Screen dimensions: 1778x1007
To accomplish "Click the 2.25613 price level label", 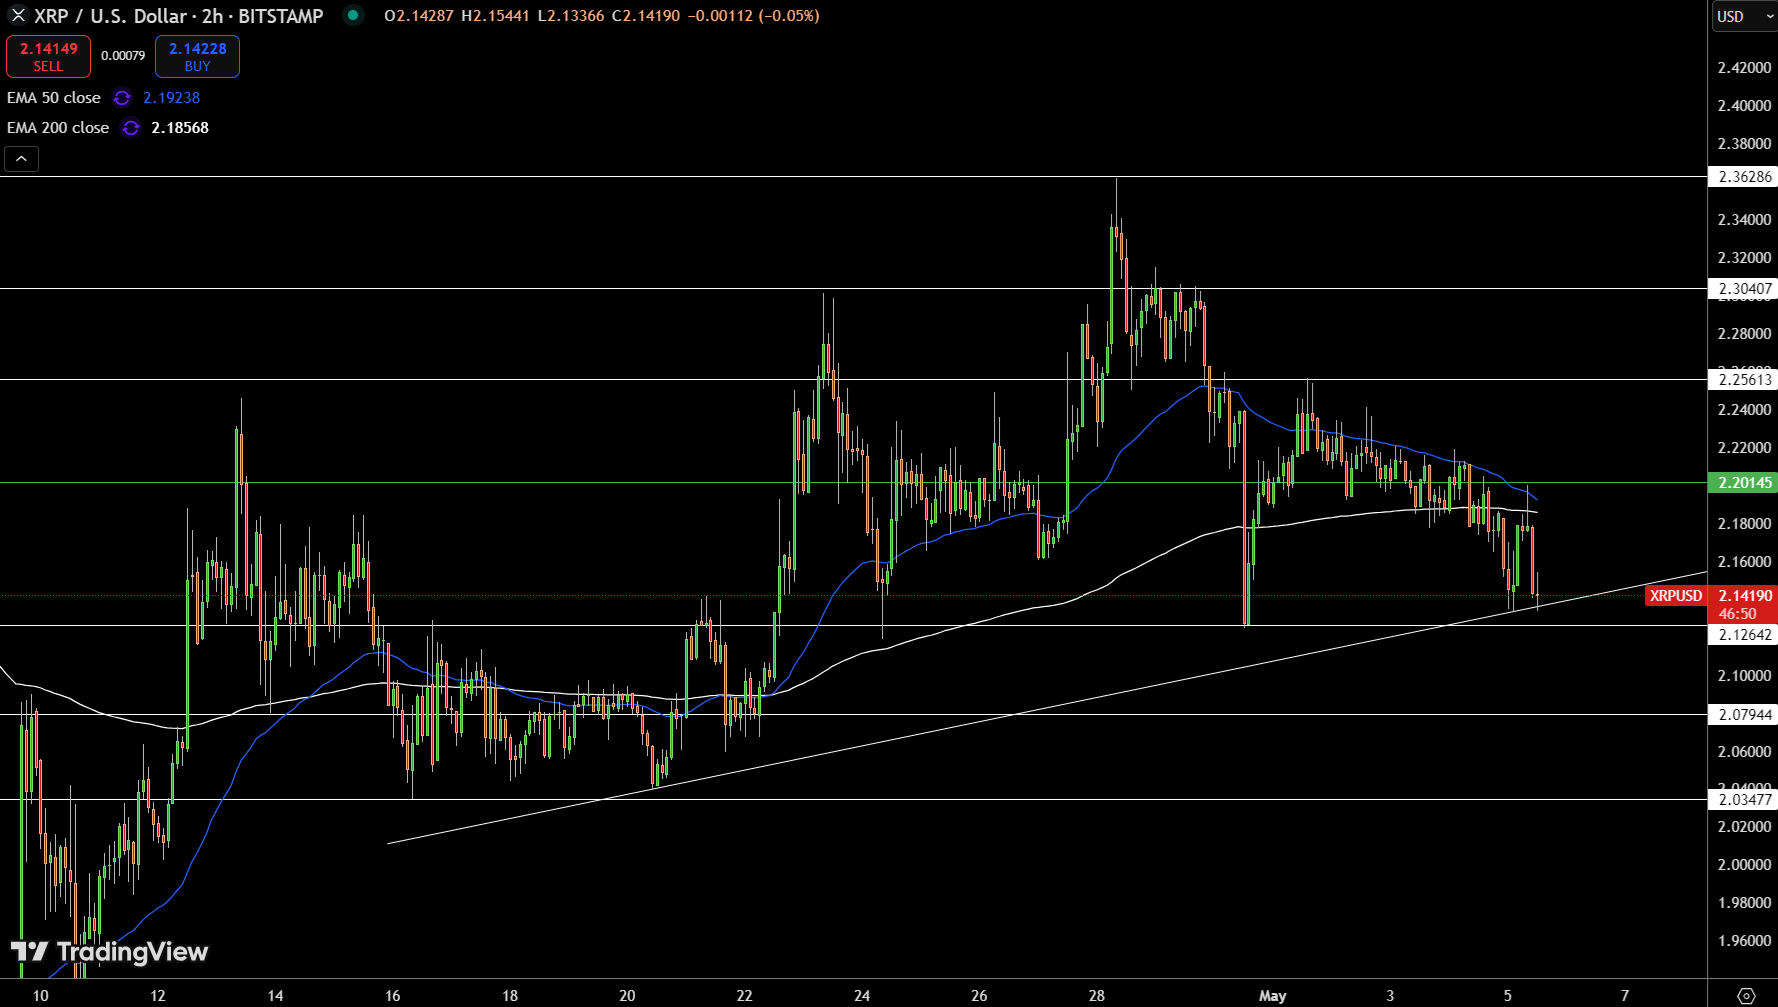I will pyautogui.click(x=1744, y=380).
